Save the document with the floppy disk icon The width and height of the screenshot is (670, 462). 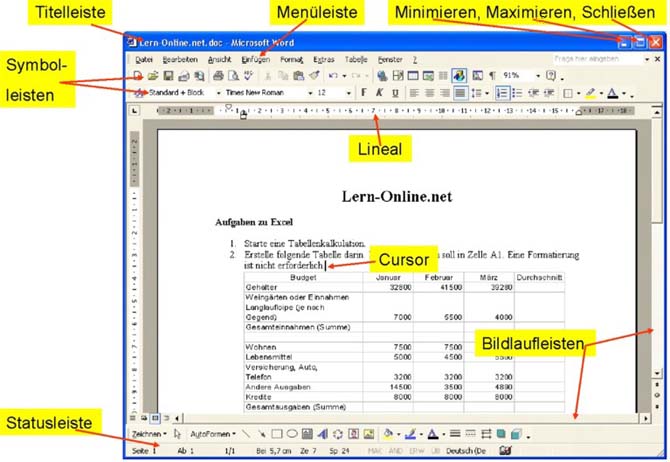tap(168, 76)
